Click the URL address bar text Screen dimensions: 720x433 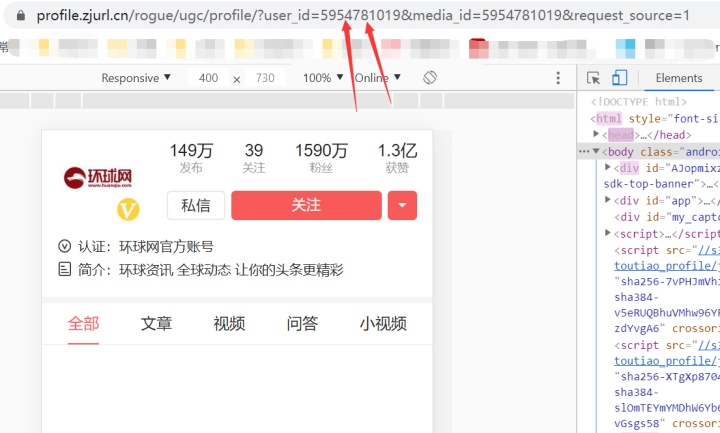(363, 16)
